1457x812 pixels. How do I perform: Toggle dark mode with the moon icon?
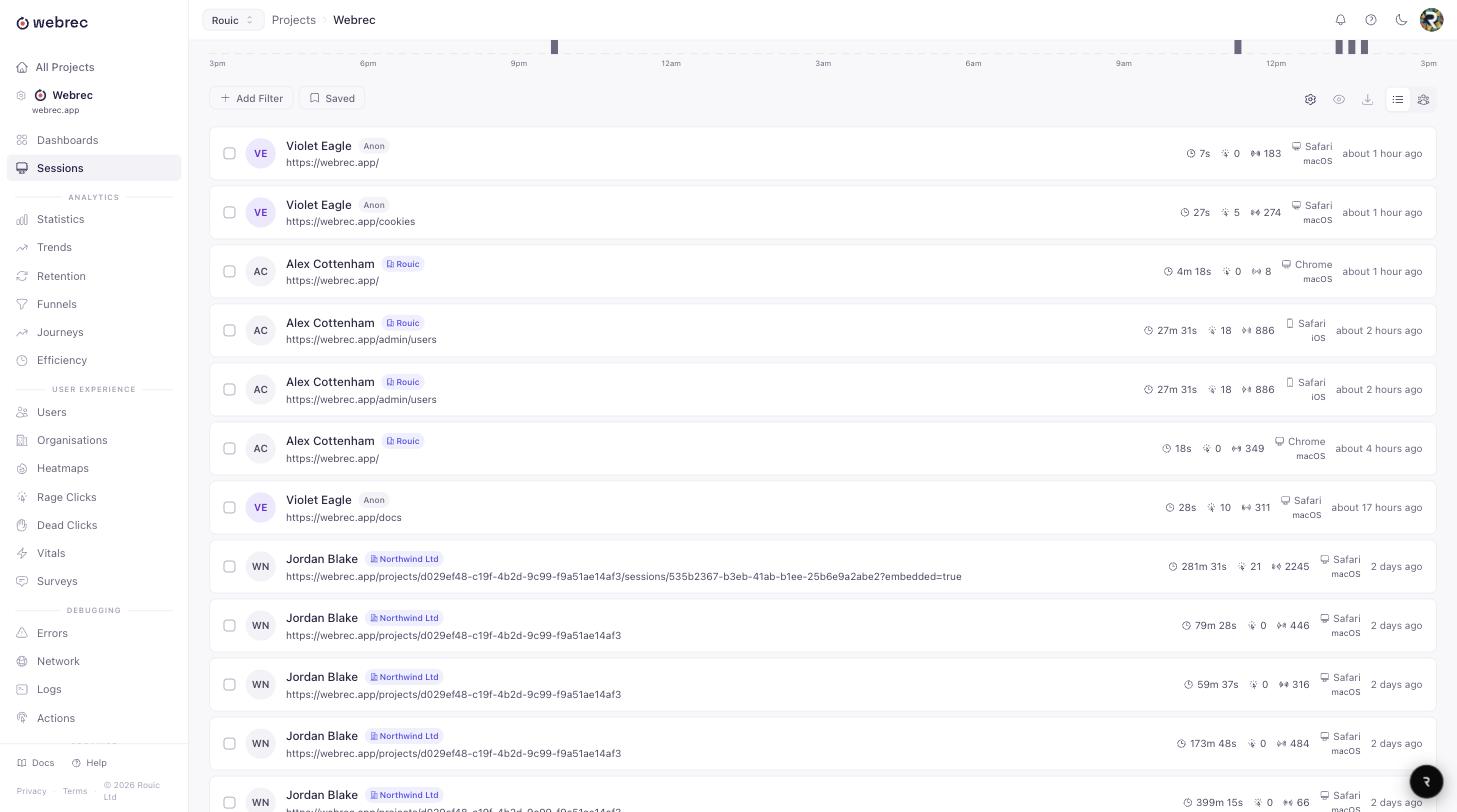tap(1401, 20)
